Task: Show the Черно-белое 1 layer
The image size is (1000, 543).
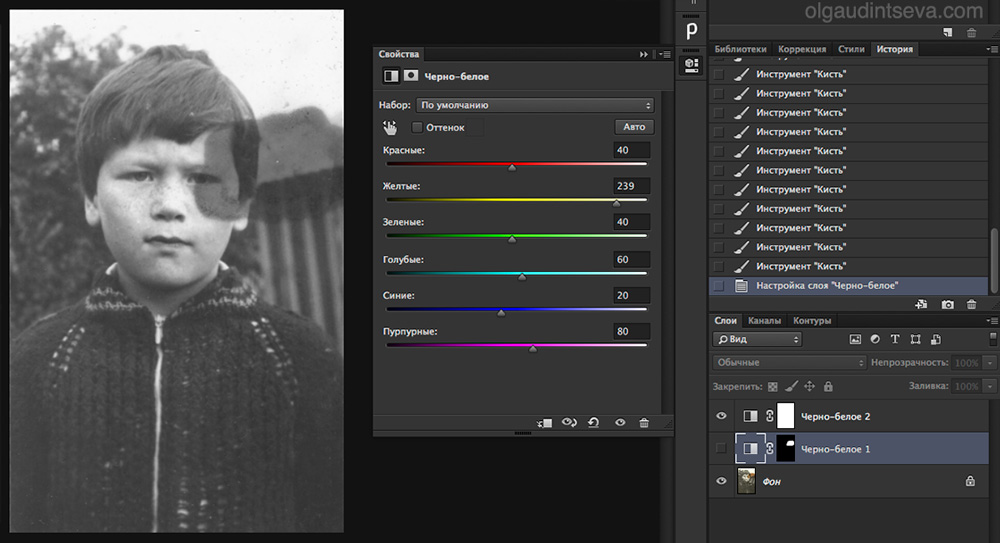Action: [722, 449]
